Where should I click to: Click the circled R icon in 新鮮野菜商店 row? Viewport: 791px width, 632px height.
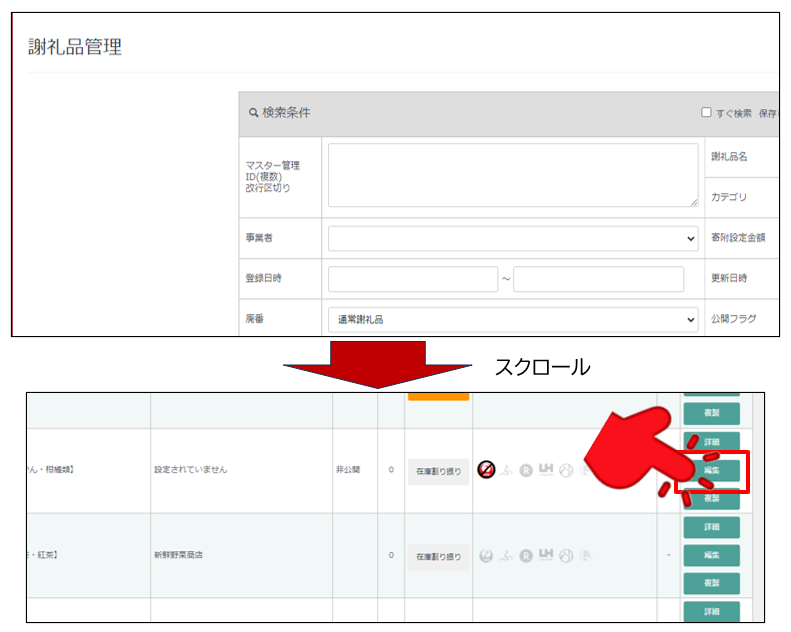tap(526, 556)
